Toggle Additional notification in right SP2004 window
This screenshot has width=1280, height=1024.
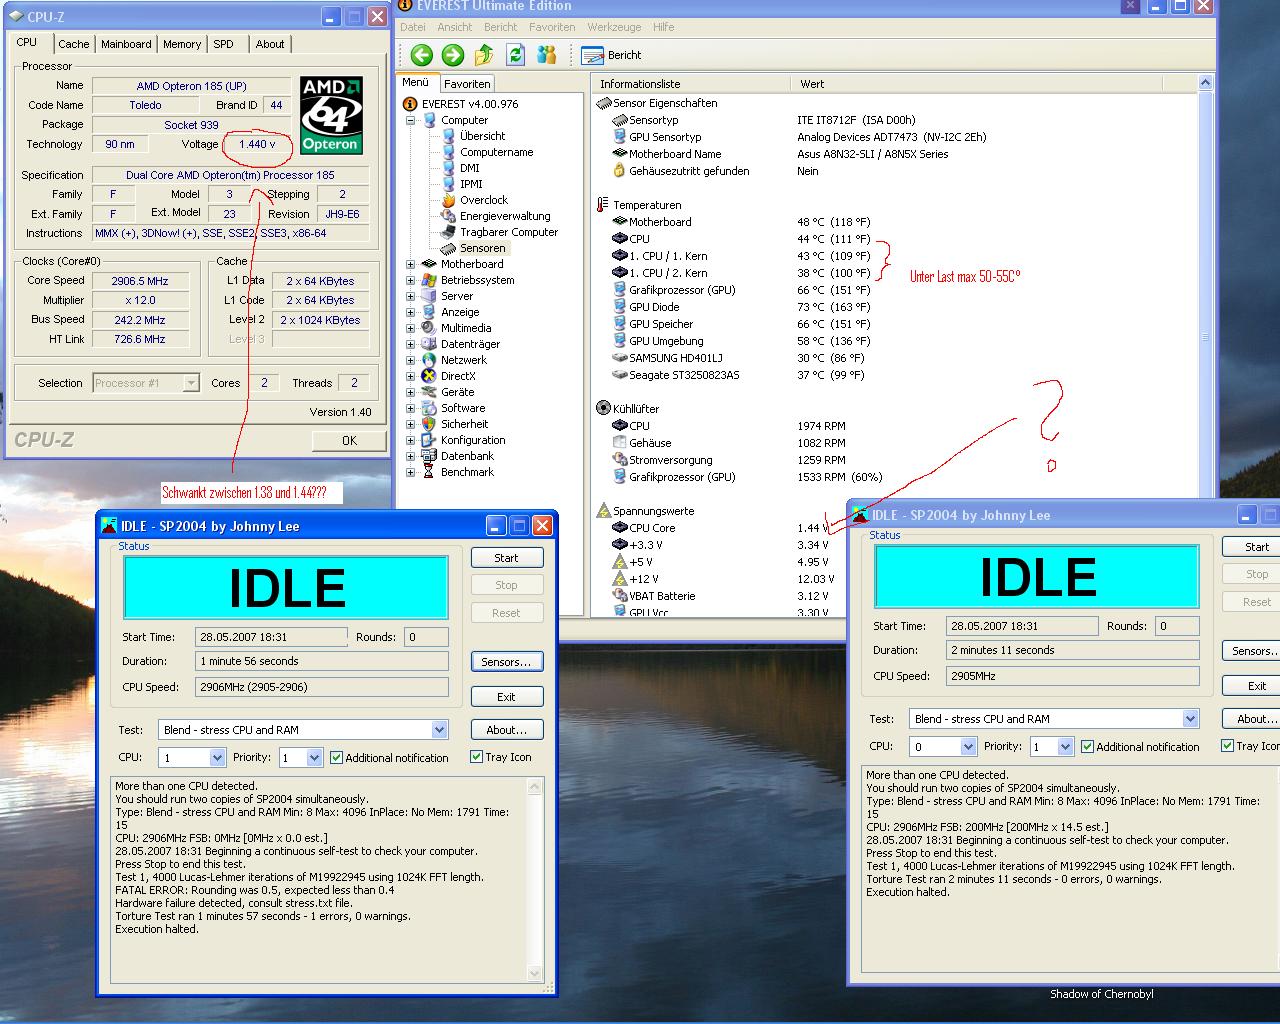(x=1087, y=747)
